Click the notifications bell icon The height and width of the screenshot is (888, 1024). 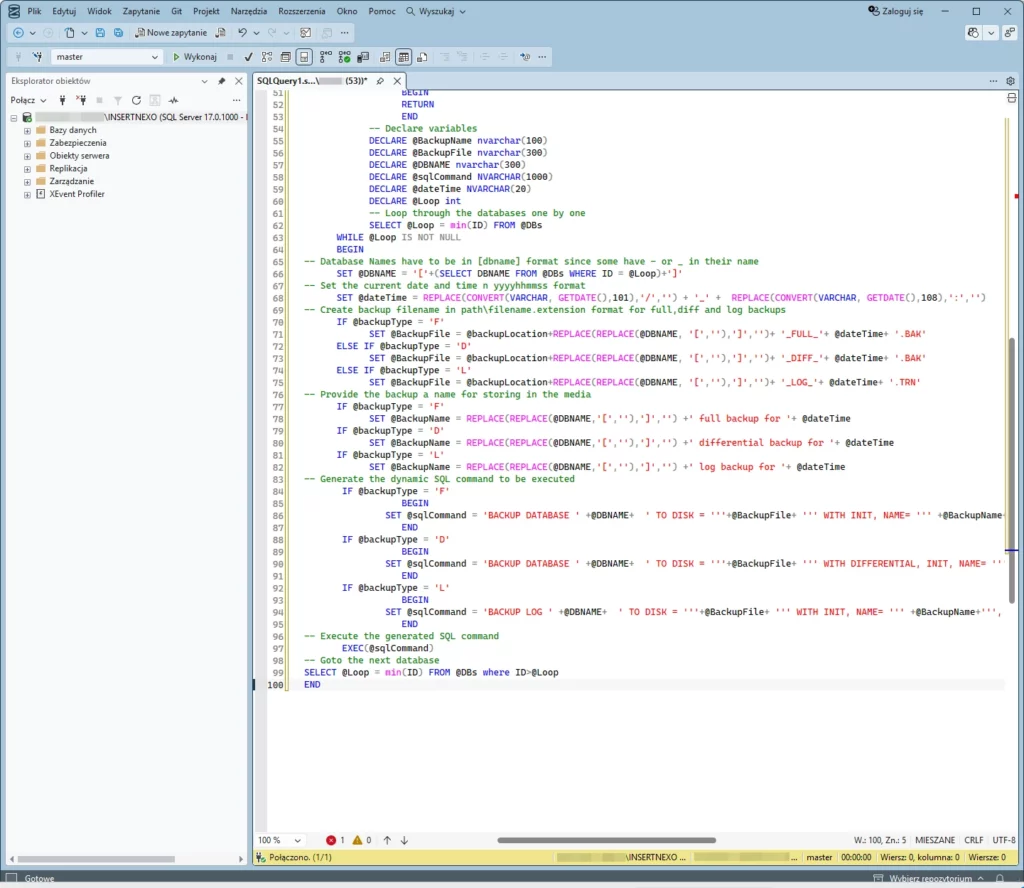(1000, 879)
